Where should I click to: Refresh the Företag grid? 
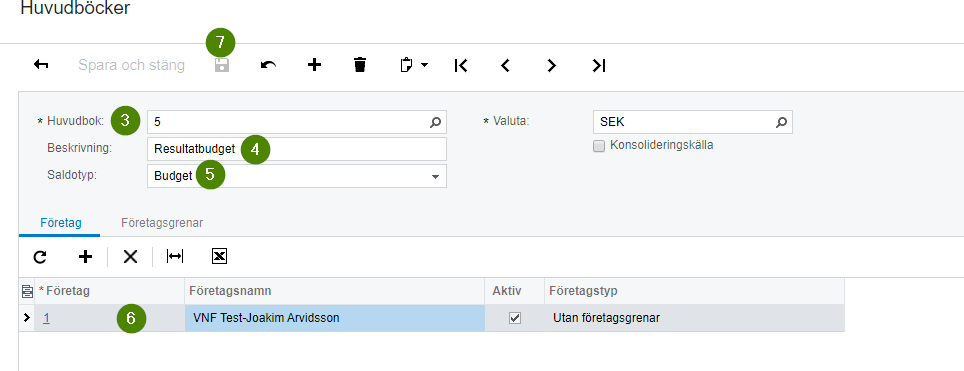click(x=40, y=257)
